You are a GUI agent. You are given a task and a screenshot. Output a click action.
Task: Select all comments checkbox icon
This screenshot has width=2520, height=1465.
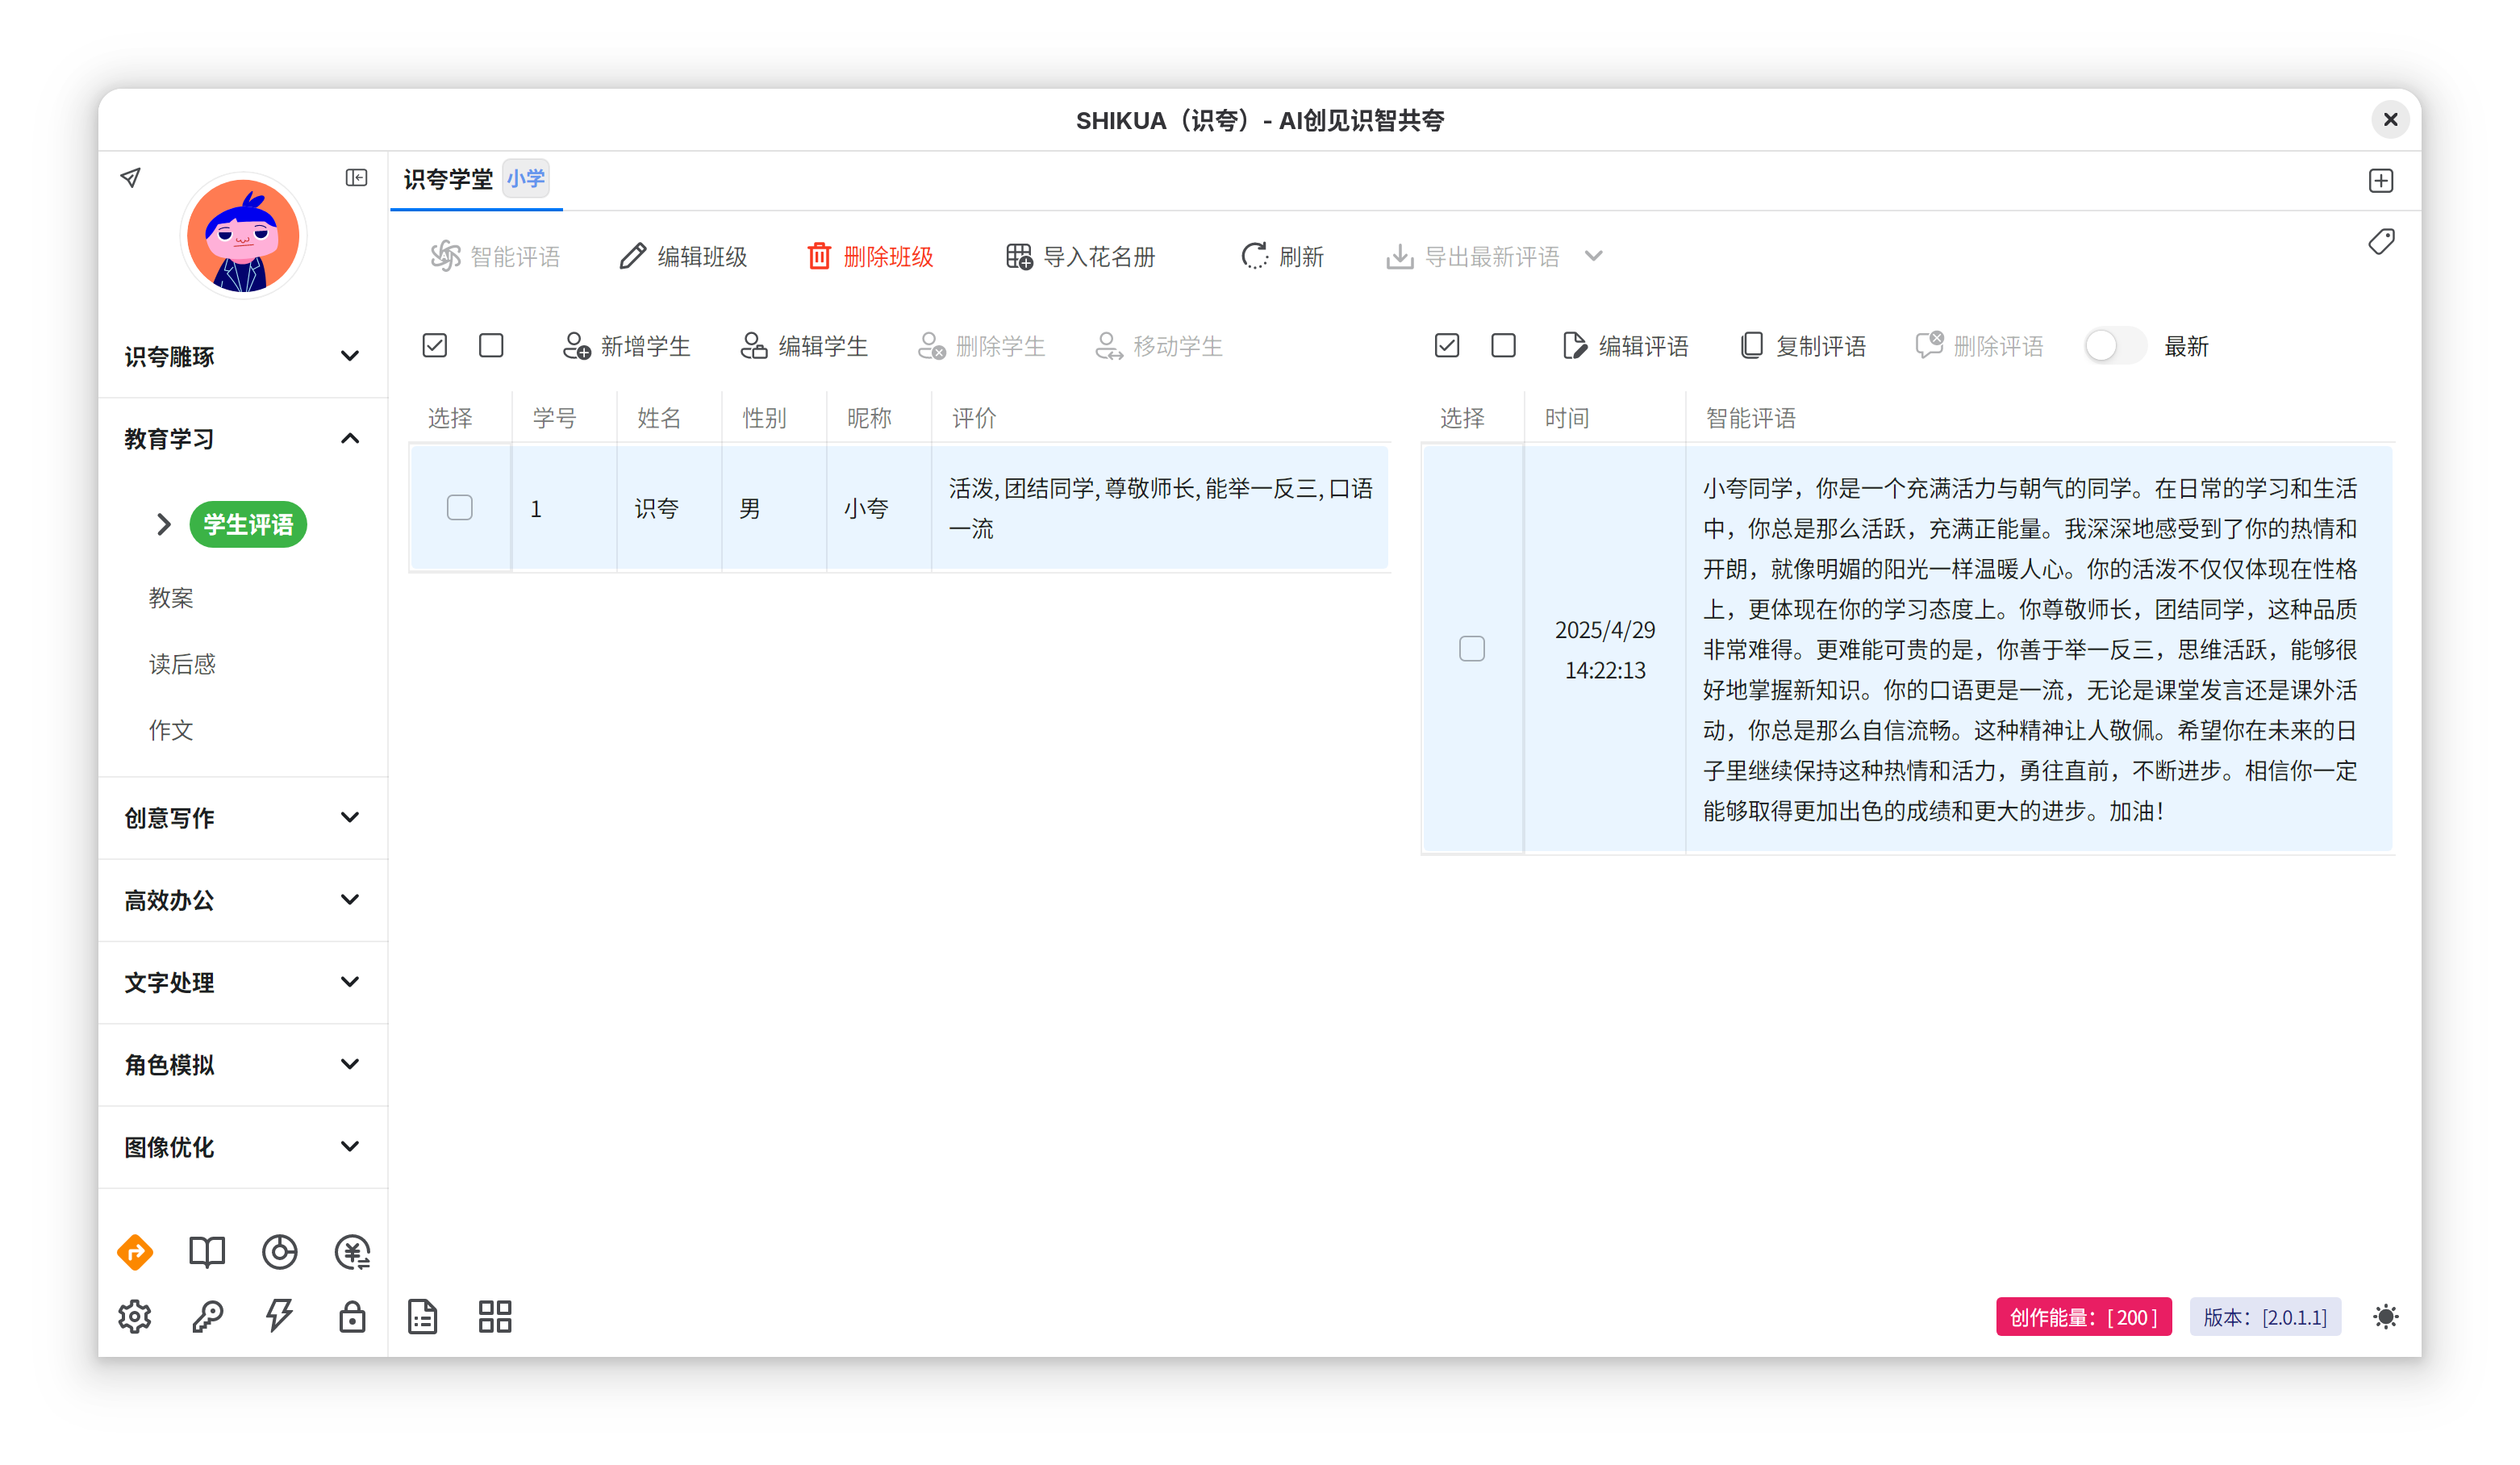pos(1447,346)
